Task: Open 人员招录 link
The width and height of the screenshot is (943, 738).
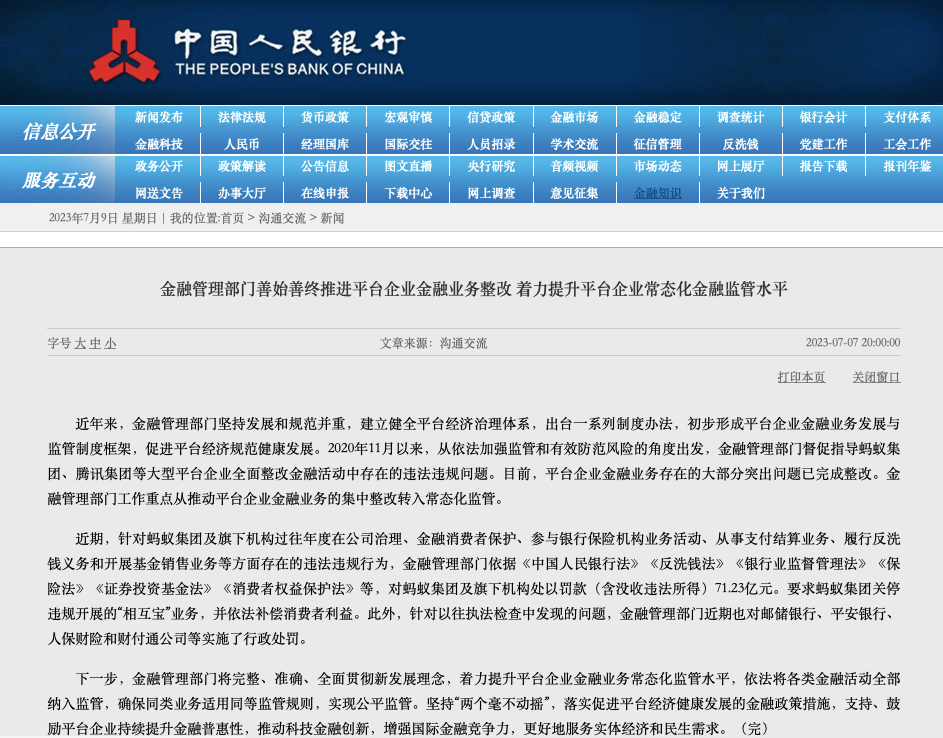Action: (491, 144)
